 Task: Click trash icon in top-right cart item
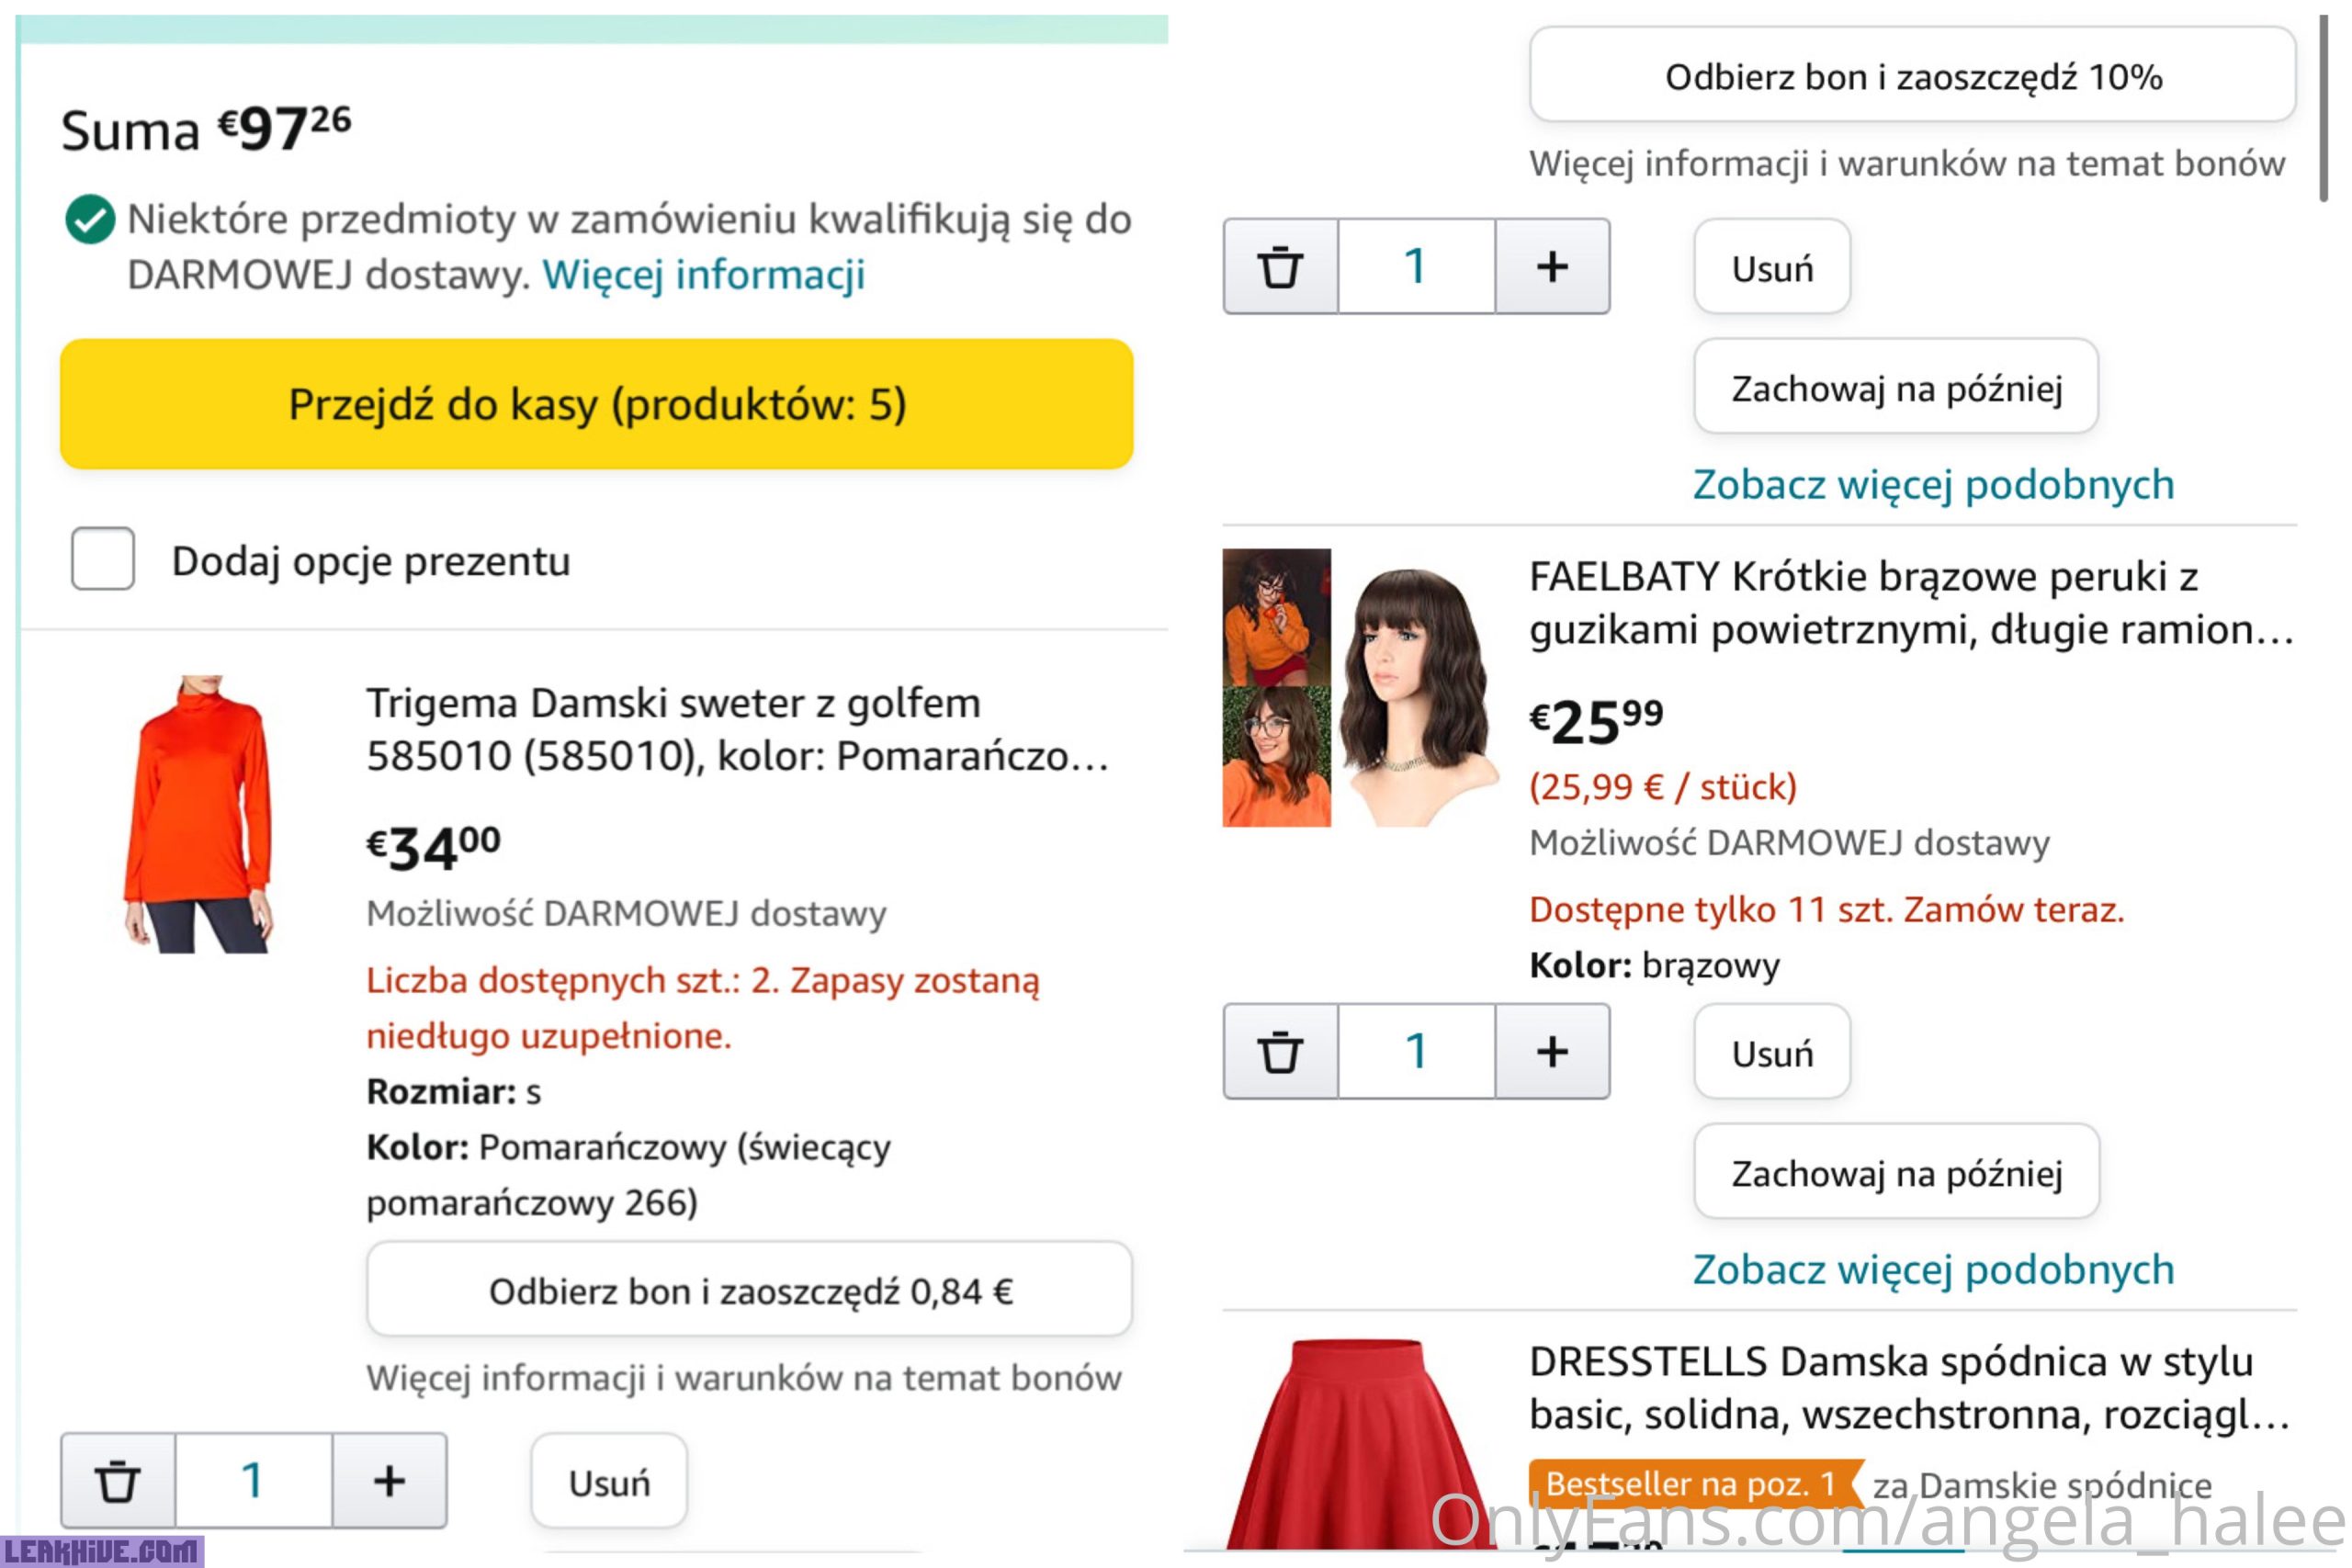[x=1280, y=267]
